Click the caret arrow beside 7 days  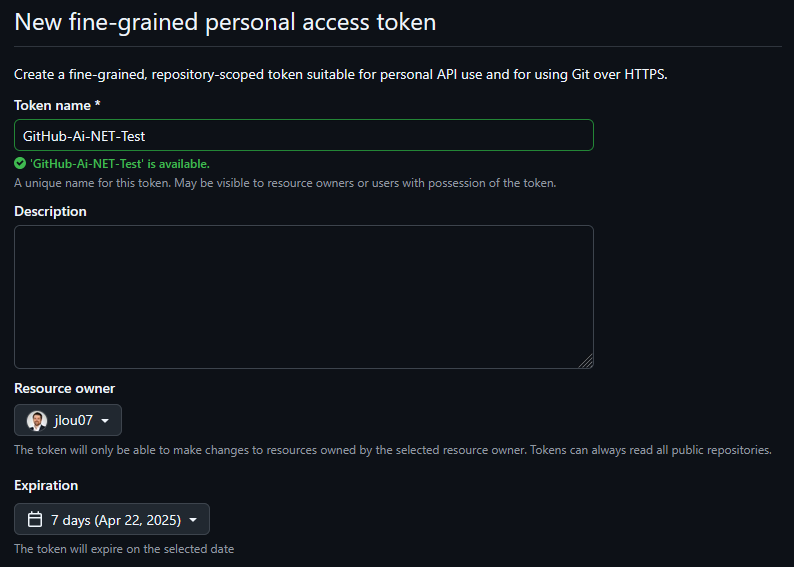pyautogui.click(x=193, y=520)
